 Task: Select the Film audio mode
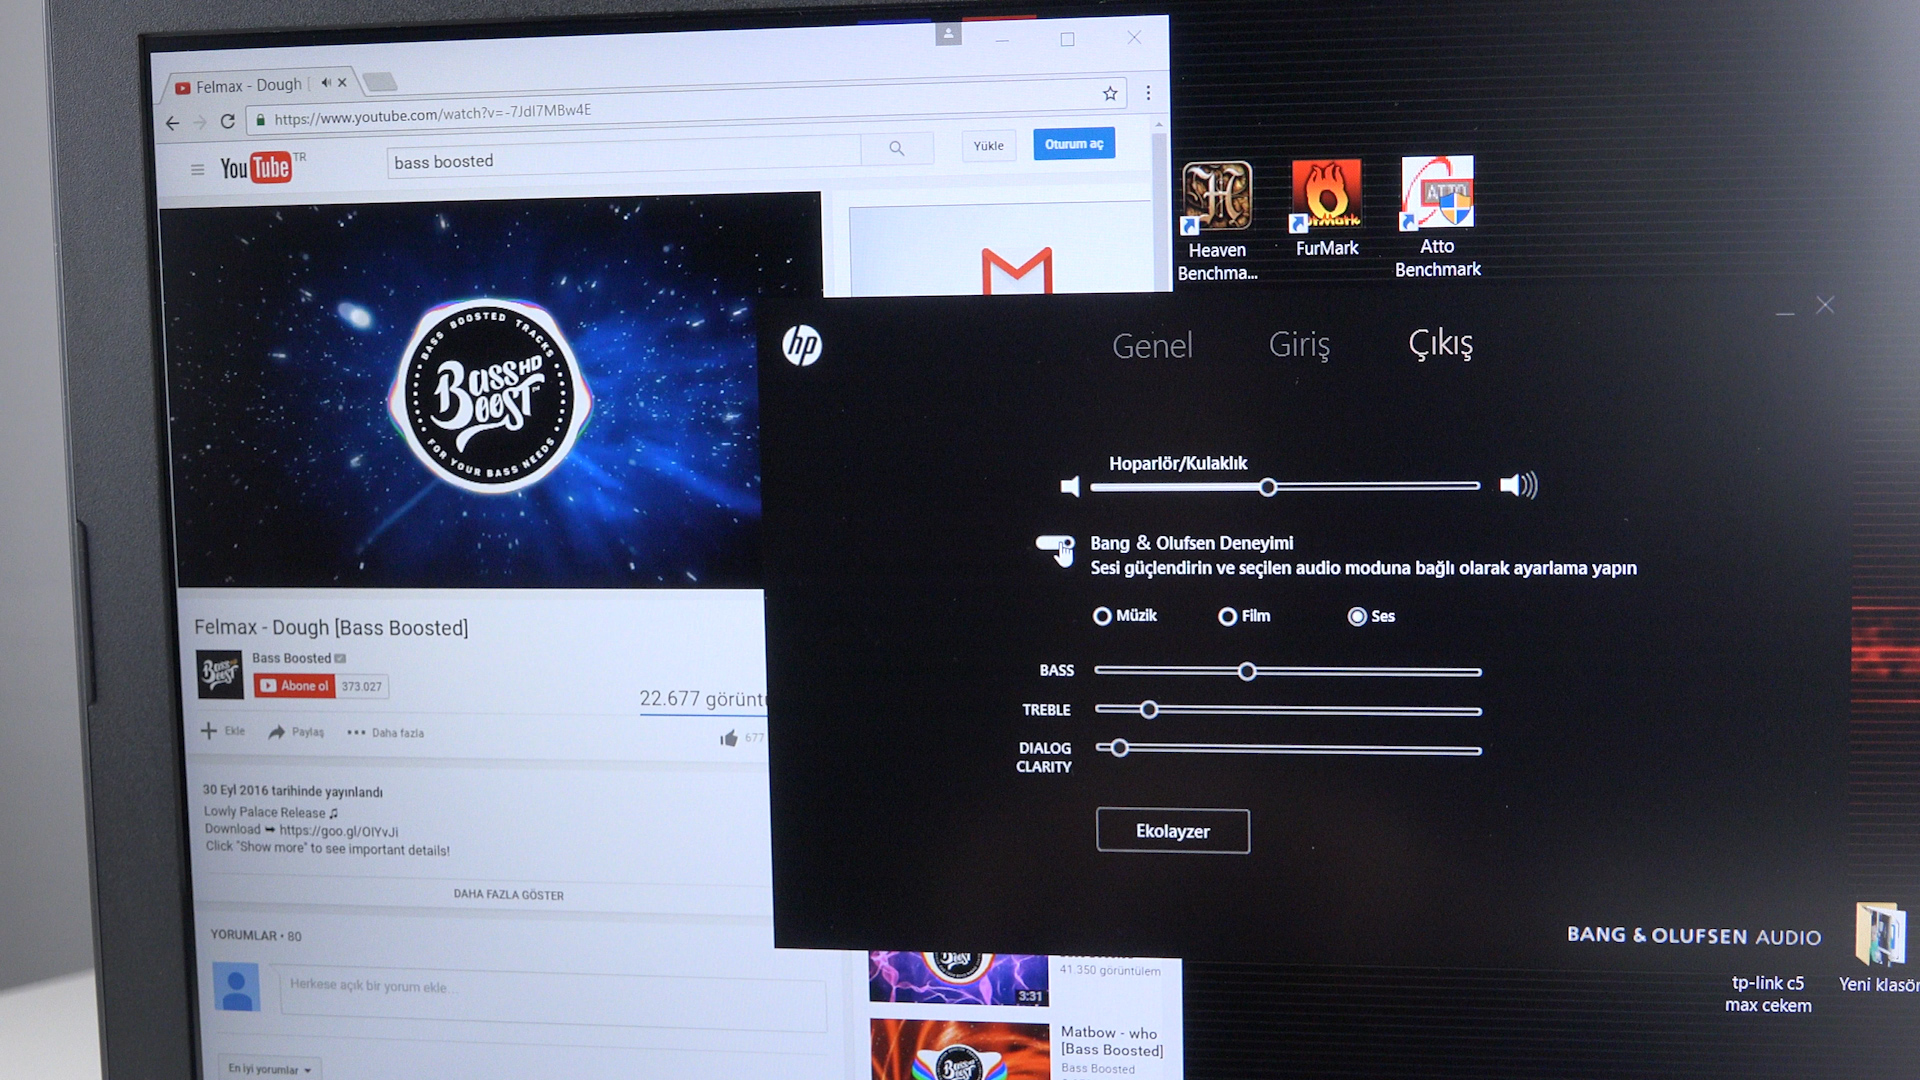pos(1244,616)
